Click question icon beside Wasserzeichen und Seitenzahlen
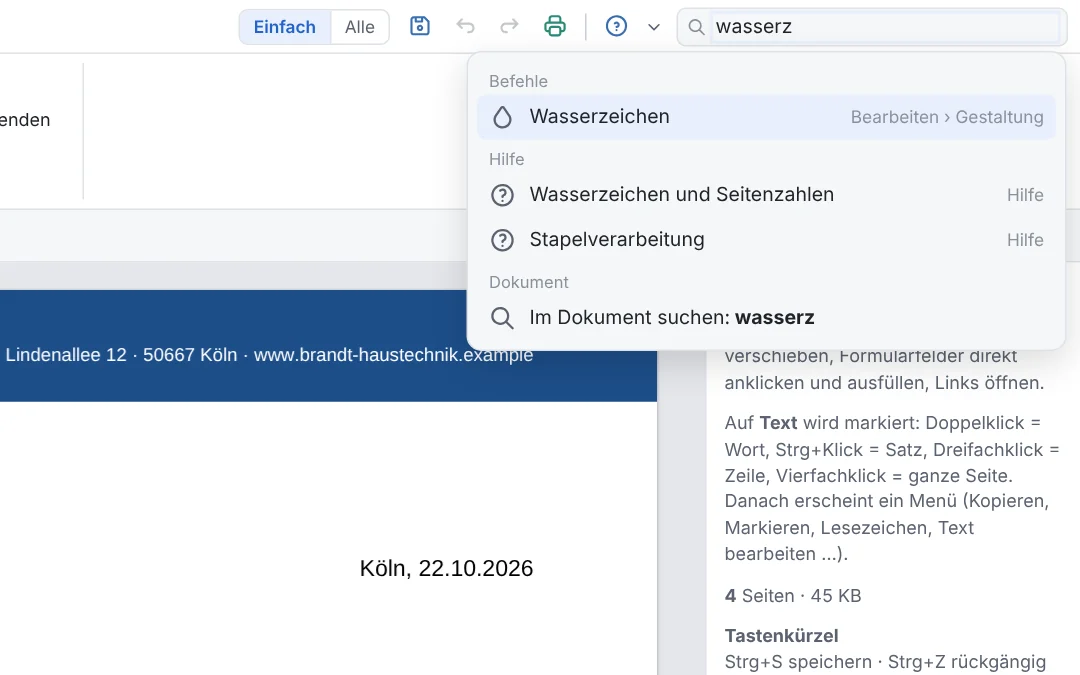This screenshot has height=675, width=1080. (502, 196)
